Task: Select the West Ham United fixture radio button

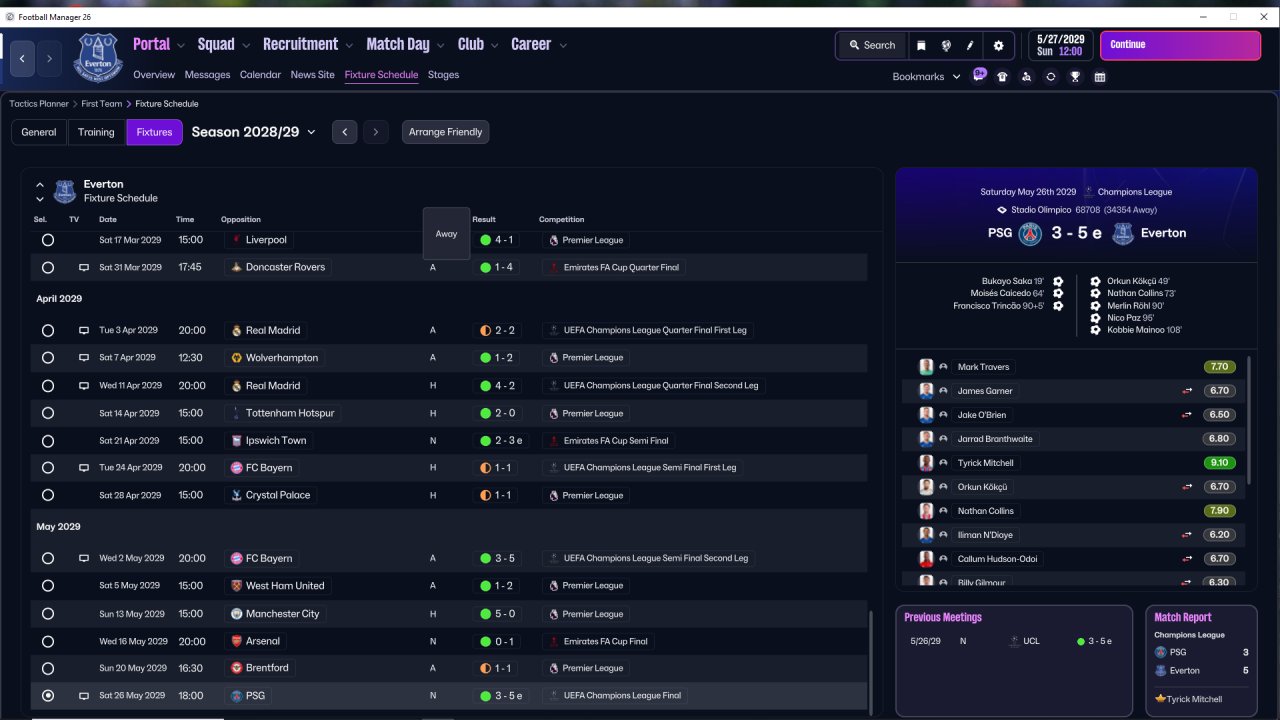Action: pyautogui.click(x=48, y=586)
